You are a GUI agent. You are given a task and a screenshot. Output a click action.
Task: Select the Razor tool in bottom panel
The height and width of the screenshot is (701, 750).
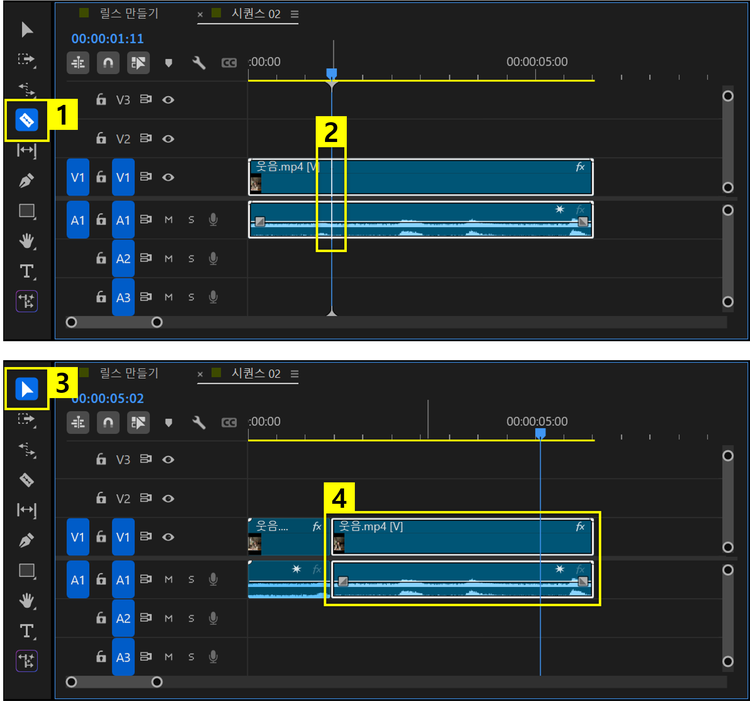click(x=26, y=480)
